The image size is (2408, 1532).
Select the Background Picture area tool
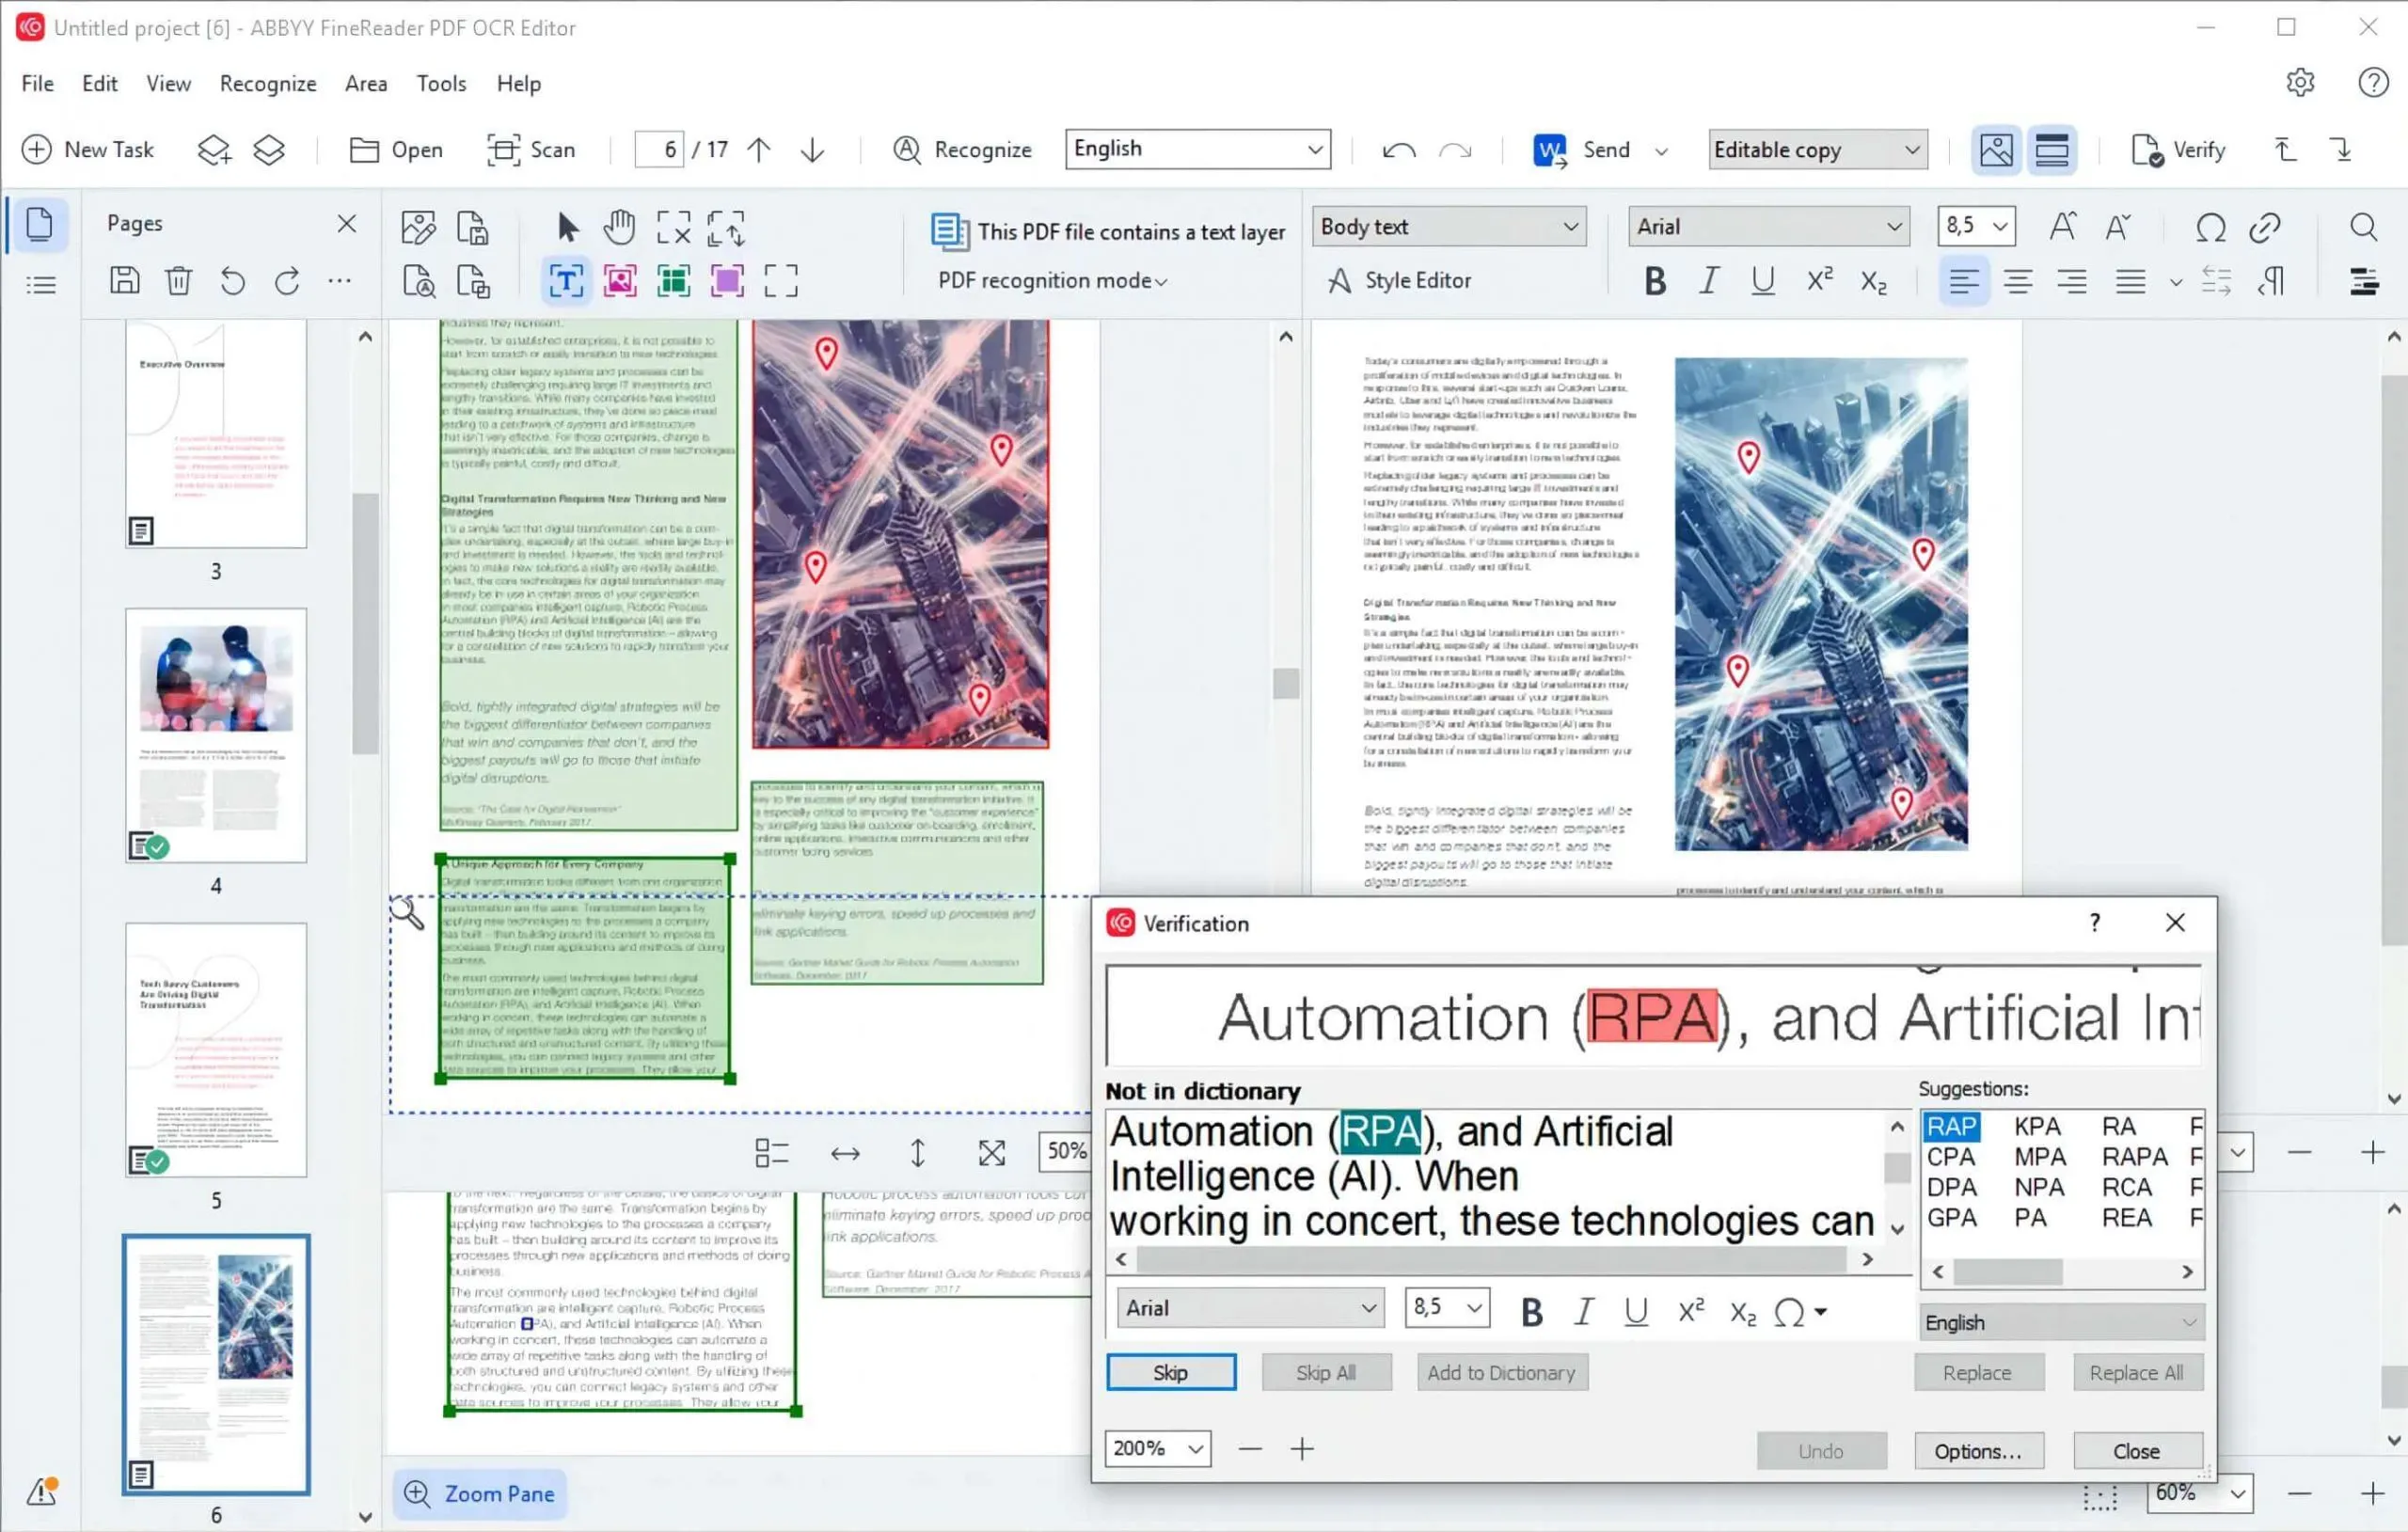pyautogui.click(x=728, y=281)
